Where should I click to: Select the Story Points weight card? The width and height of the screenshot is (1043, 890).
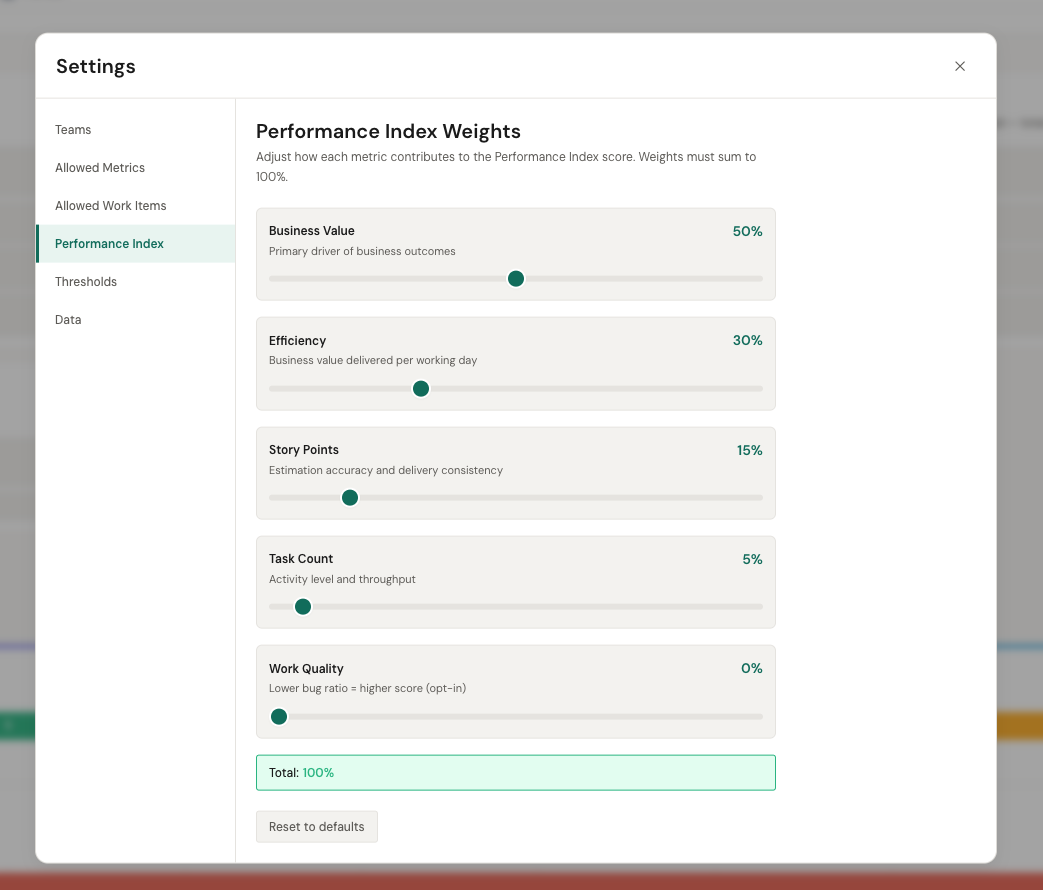[x=515, y=473]
